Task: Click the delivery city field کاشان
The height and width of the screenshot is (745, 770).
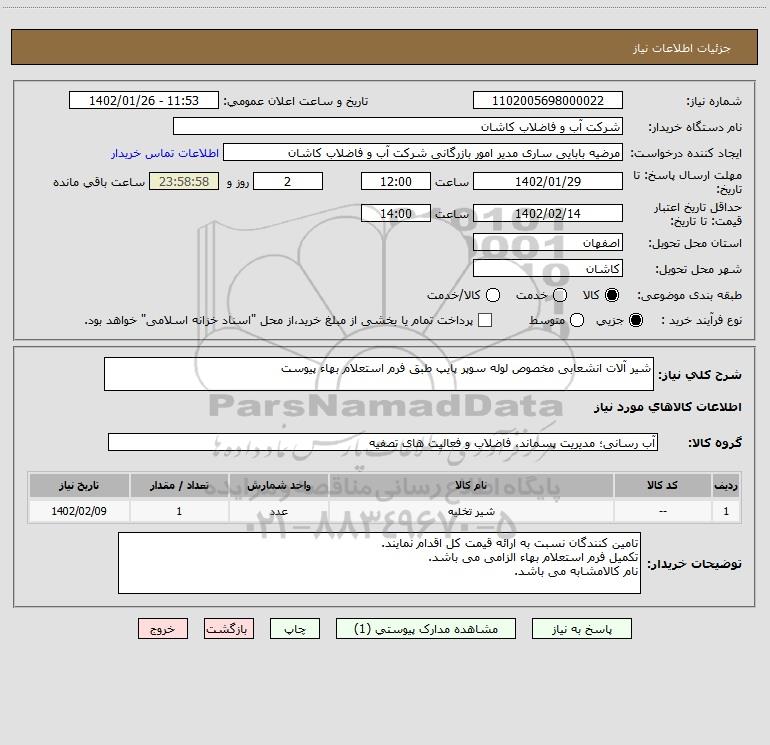Action: point(548,269)
